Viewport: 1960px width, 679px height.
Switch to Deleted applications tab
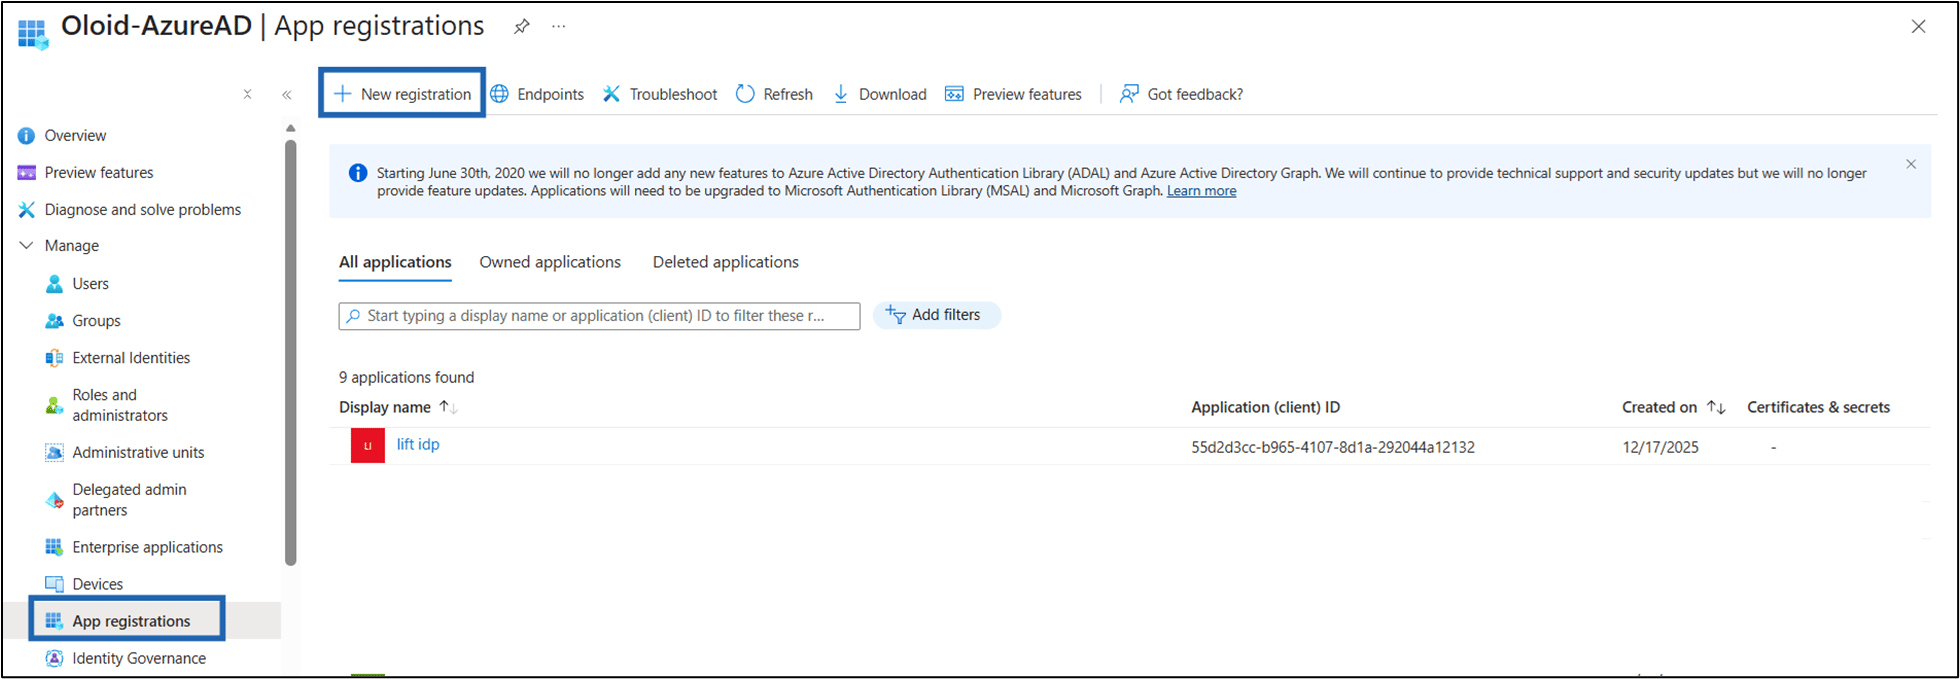[726, 262]
